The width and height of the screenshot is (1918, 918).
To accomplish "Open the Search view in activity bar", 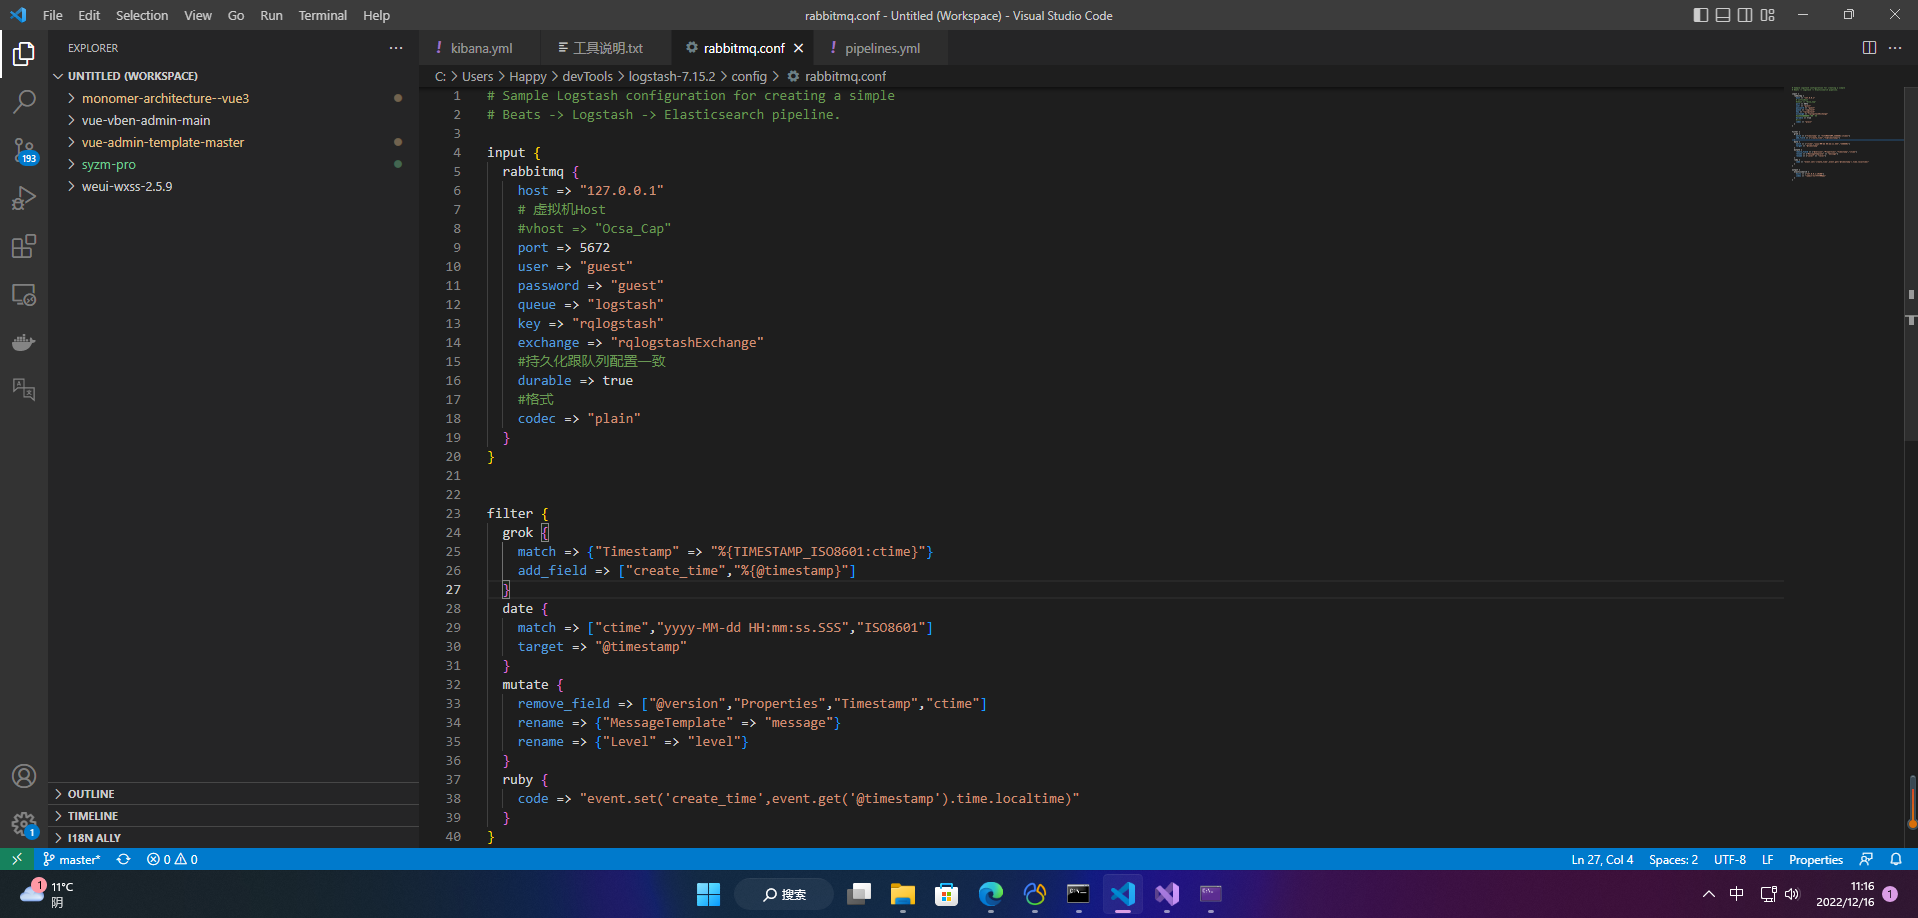I will (24, 102).
